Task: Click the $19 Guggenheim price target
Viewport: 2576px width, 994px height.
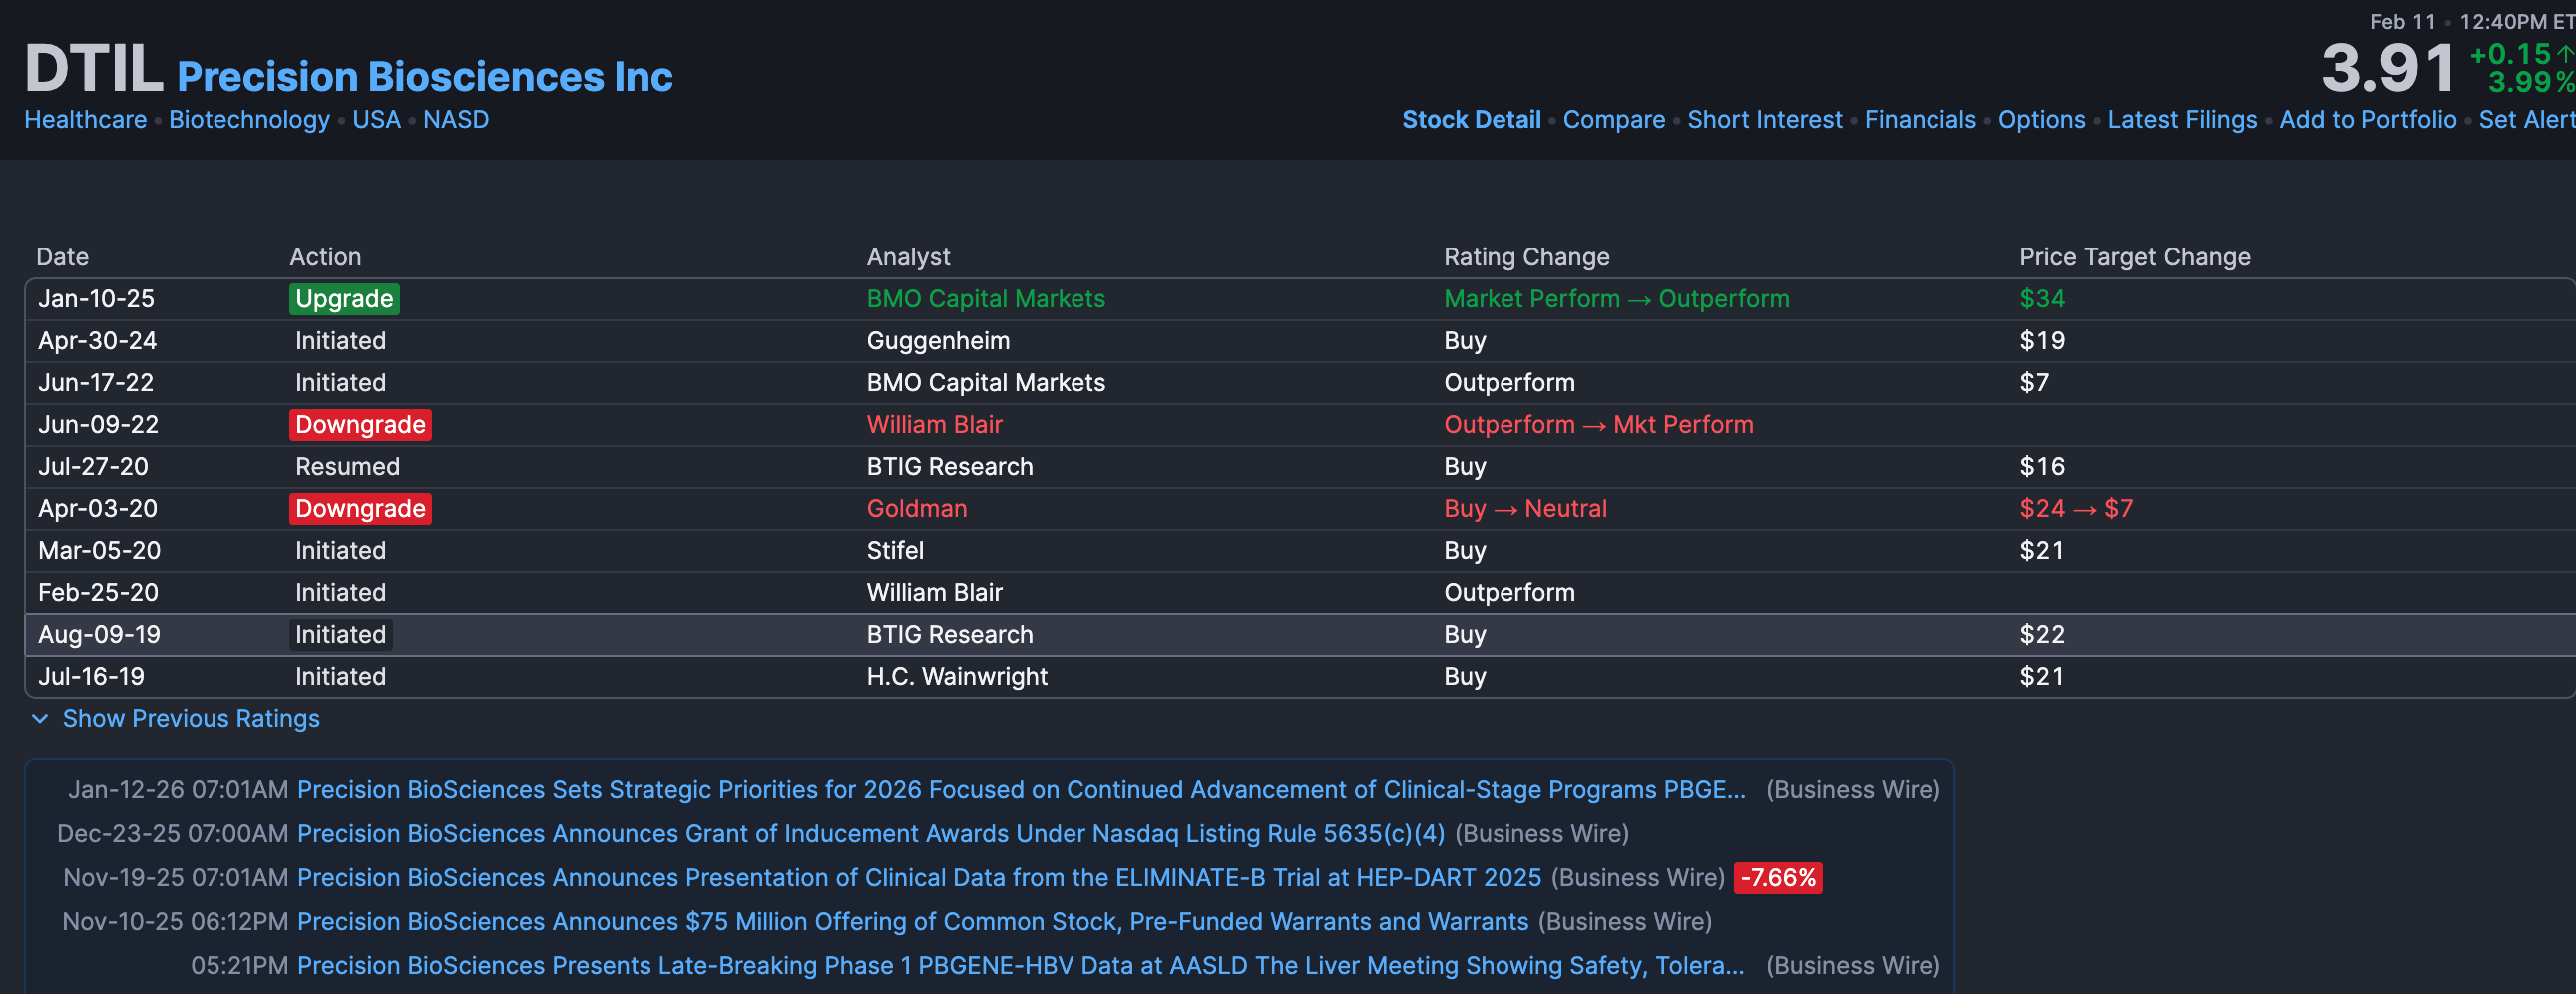Action: click(x=2042, y=341)
